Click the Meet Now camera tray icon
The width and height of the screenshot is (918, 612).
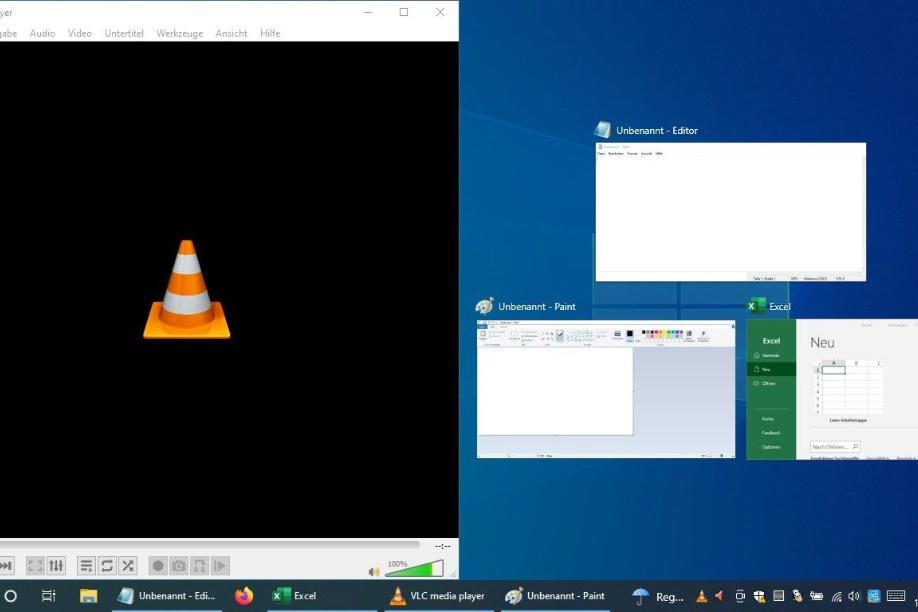coord(740,596)
